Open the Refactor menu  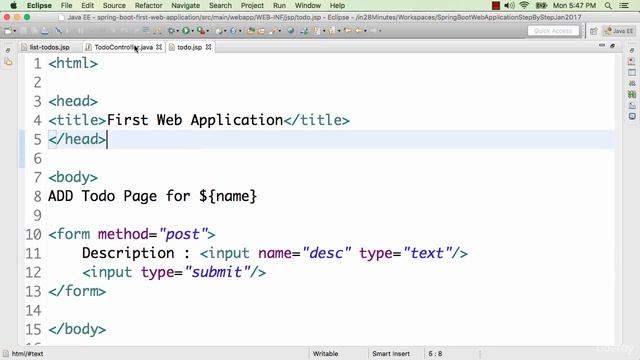149,6
